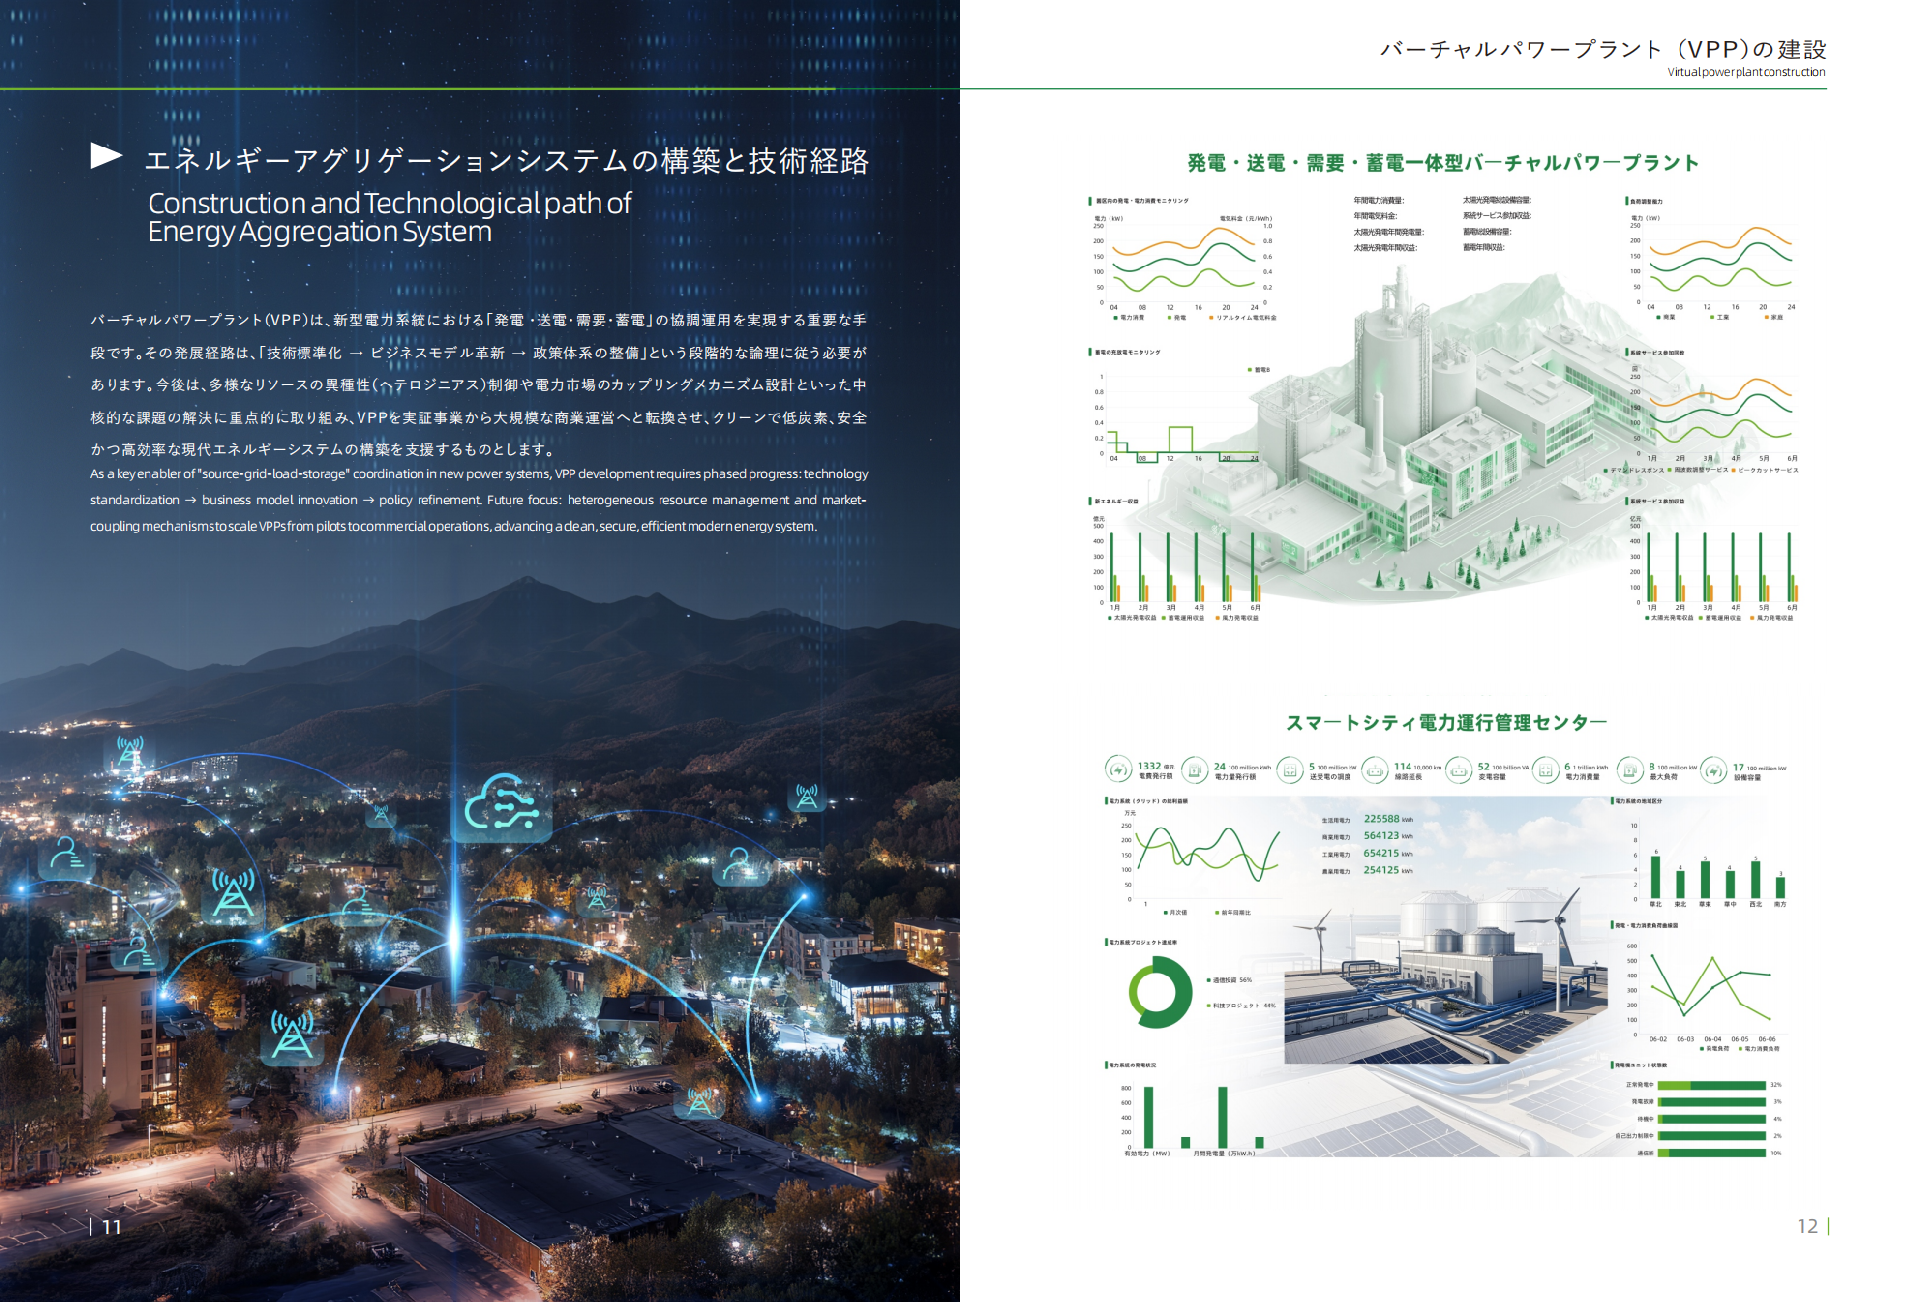
Task: Click the 華北 bar in regional chart
Action: (1655, 877)
